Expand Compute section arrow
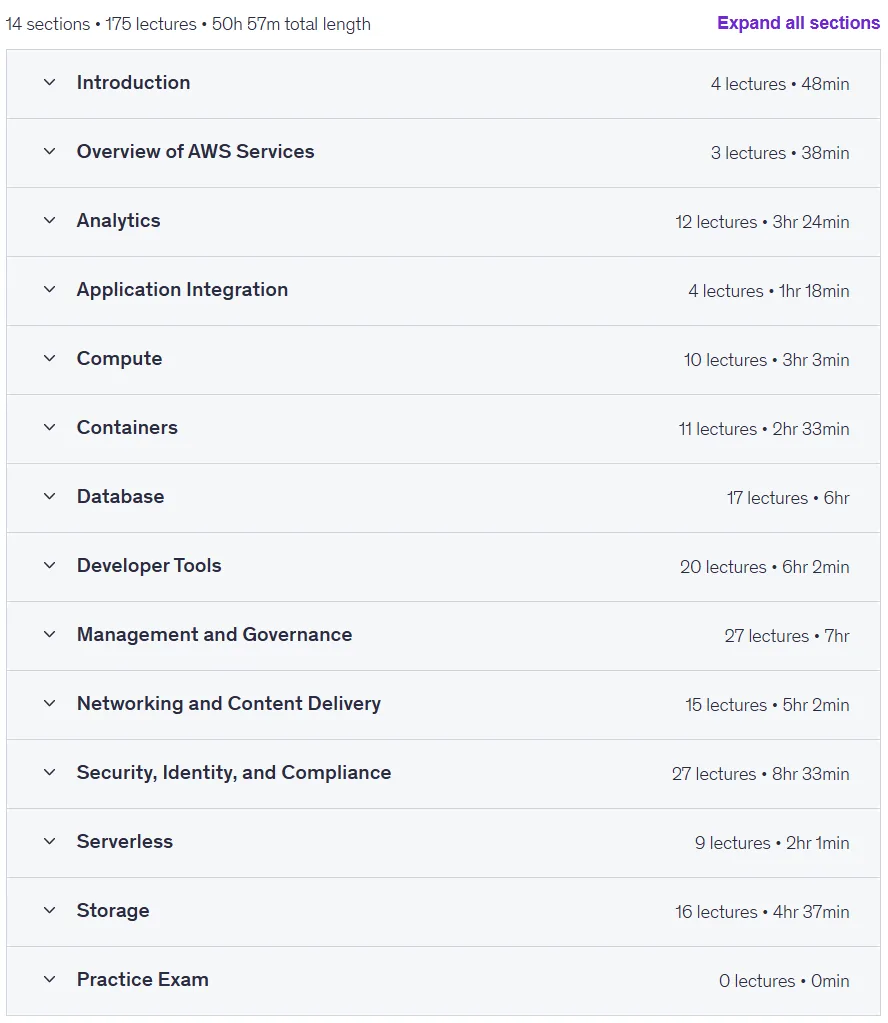 50,359
